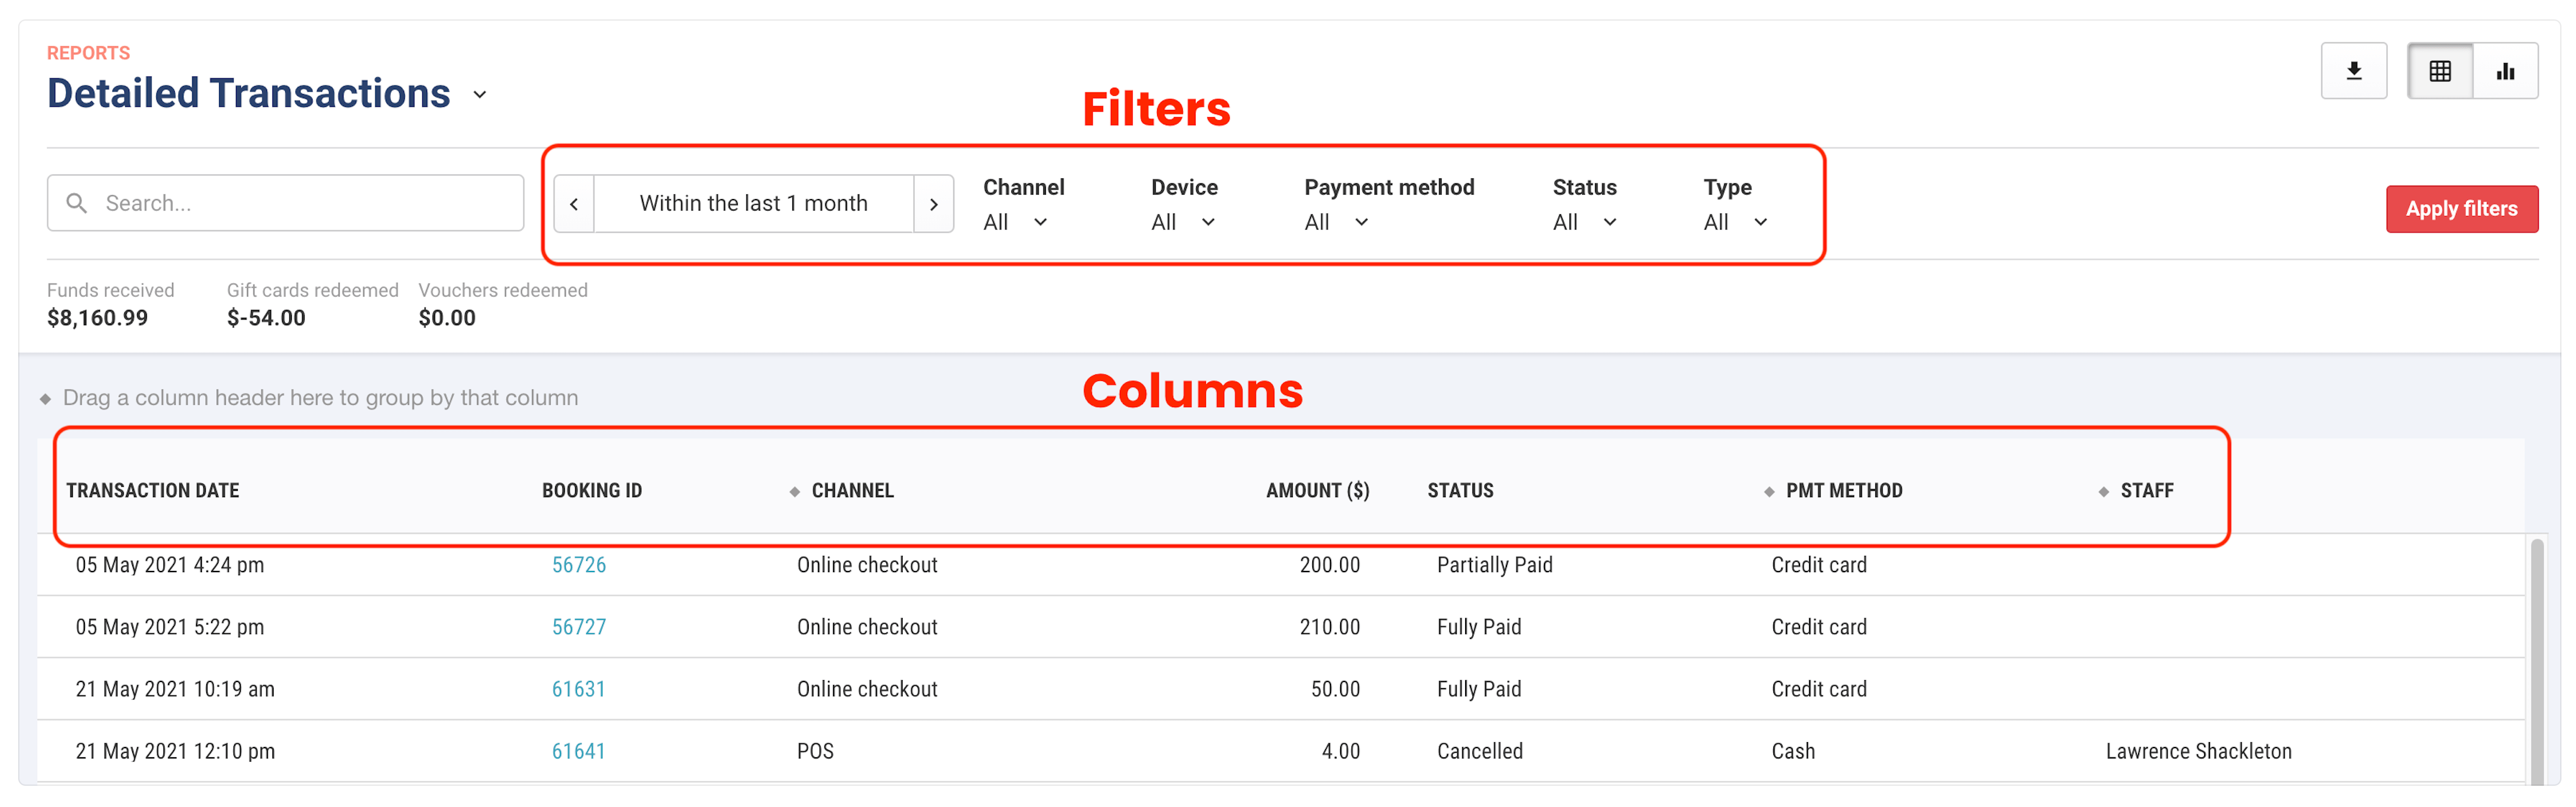Click the download report icon
This screenshot has width=2576, height=807.
(2353, 71)
